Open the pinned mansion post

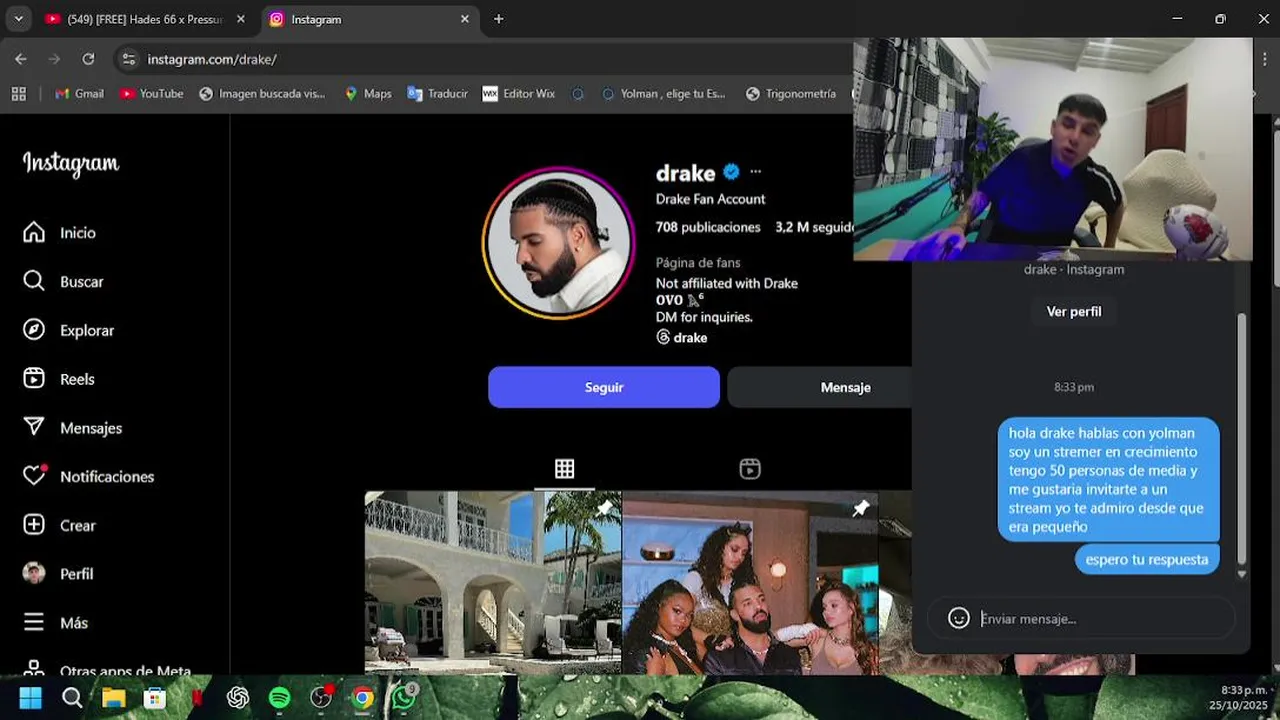coord(493,582)
